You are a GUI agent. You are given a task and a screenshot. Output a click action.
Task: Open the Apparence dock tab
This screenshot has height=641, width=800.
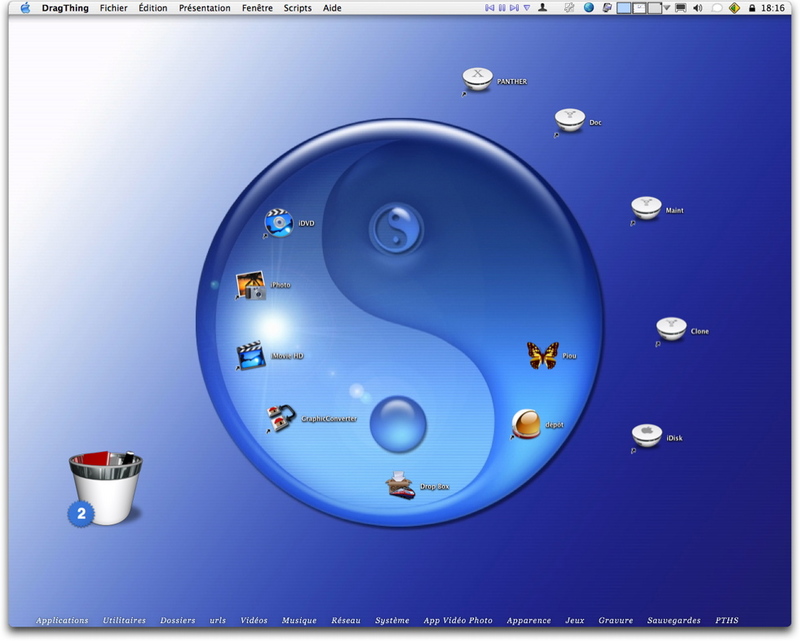(x=529, y=620)
